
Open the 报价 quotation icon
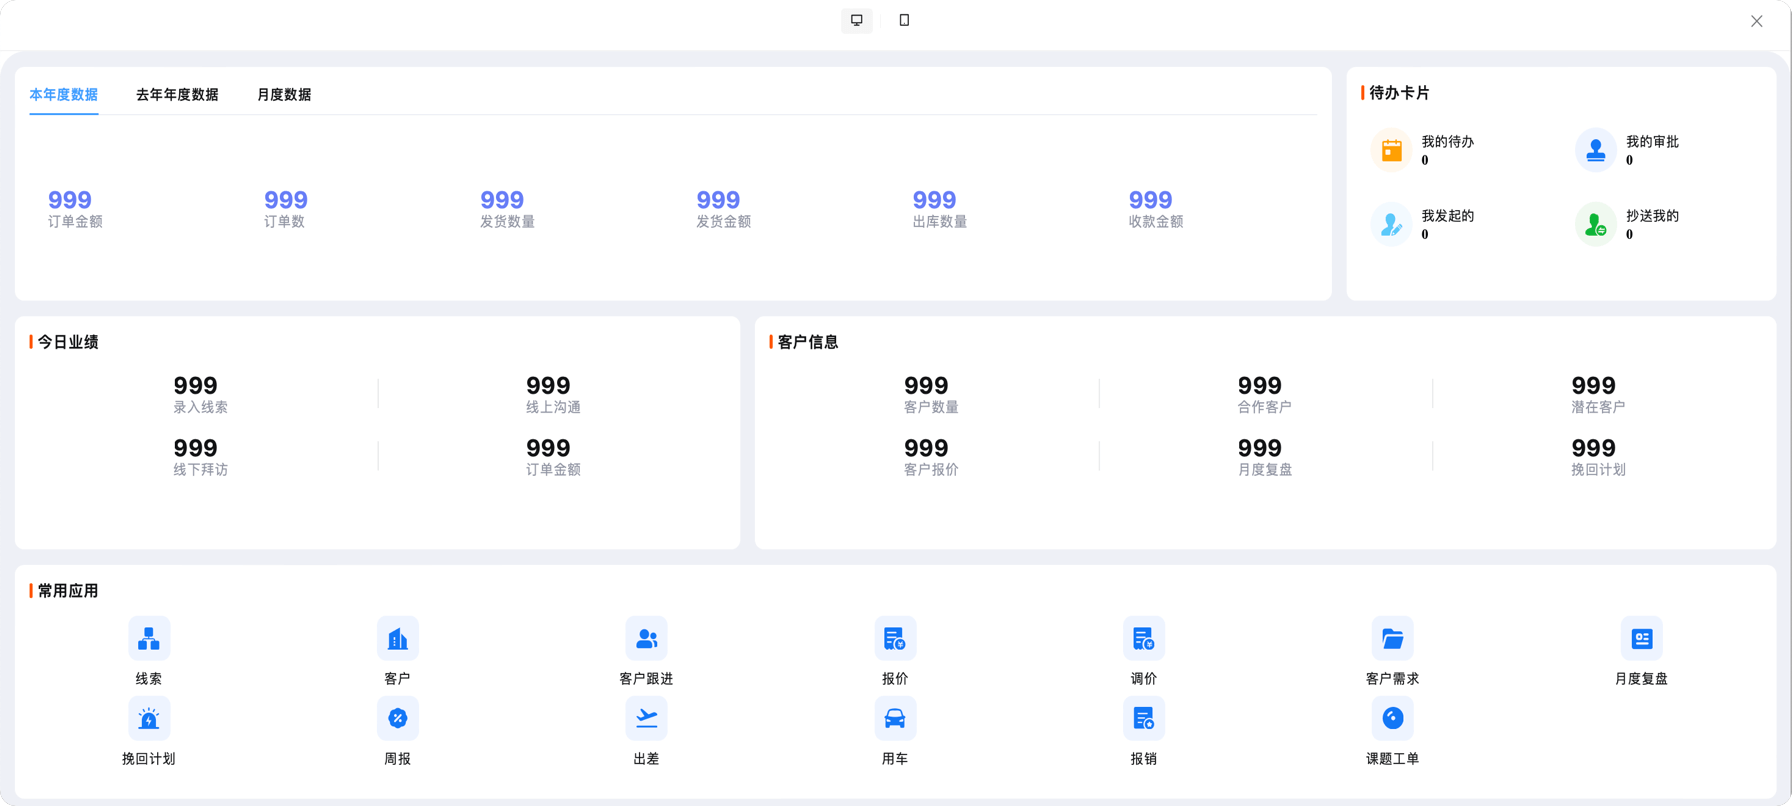[895, 639]
